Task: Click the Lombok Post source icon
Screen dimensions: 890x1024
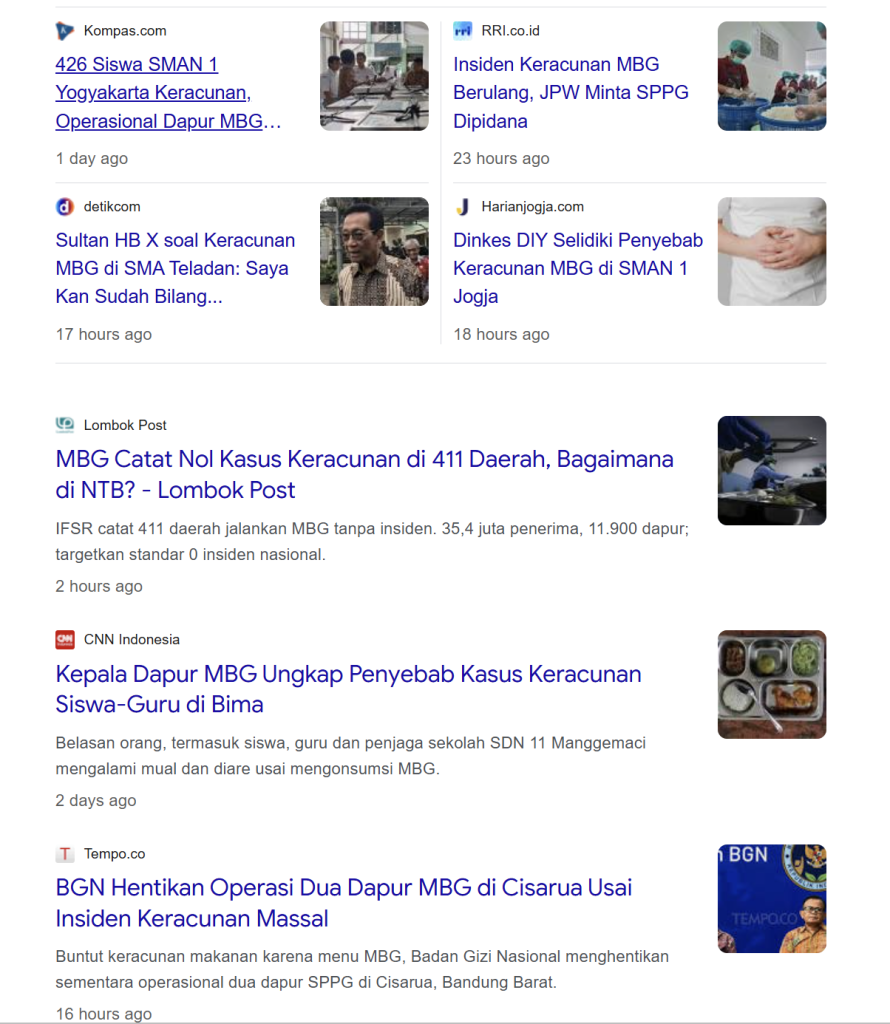Action: tap(65, 425)
